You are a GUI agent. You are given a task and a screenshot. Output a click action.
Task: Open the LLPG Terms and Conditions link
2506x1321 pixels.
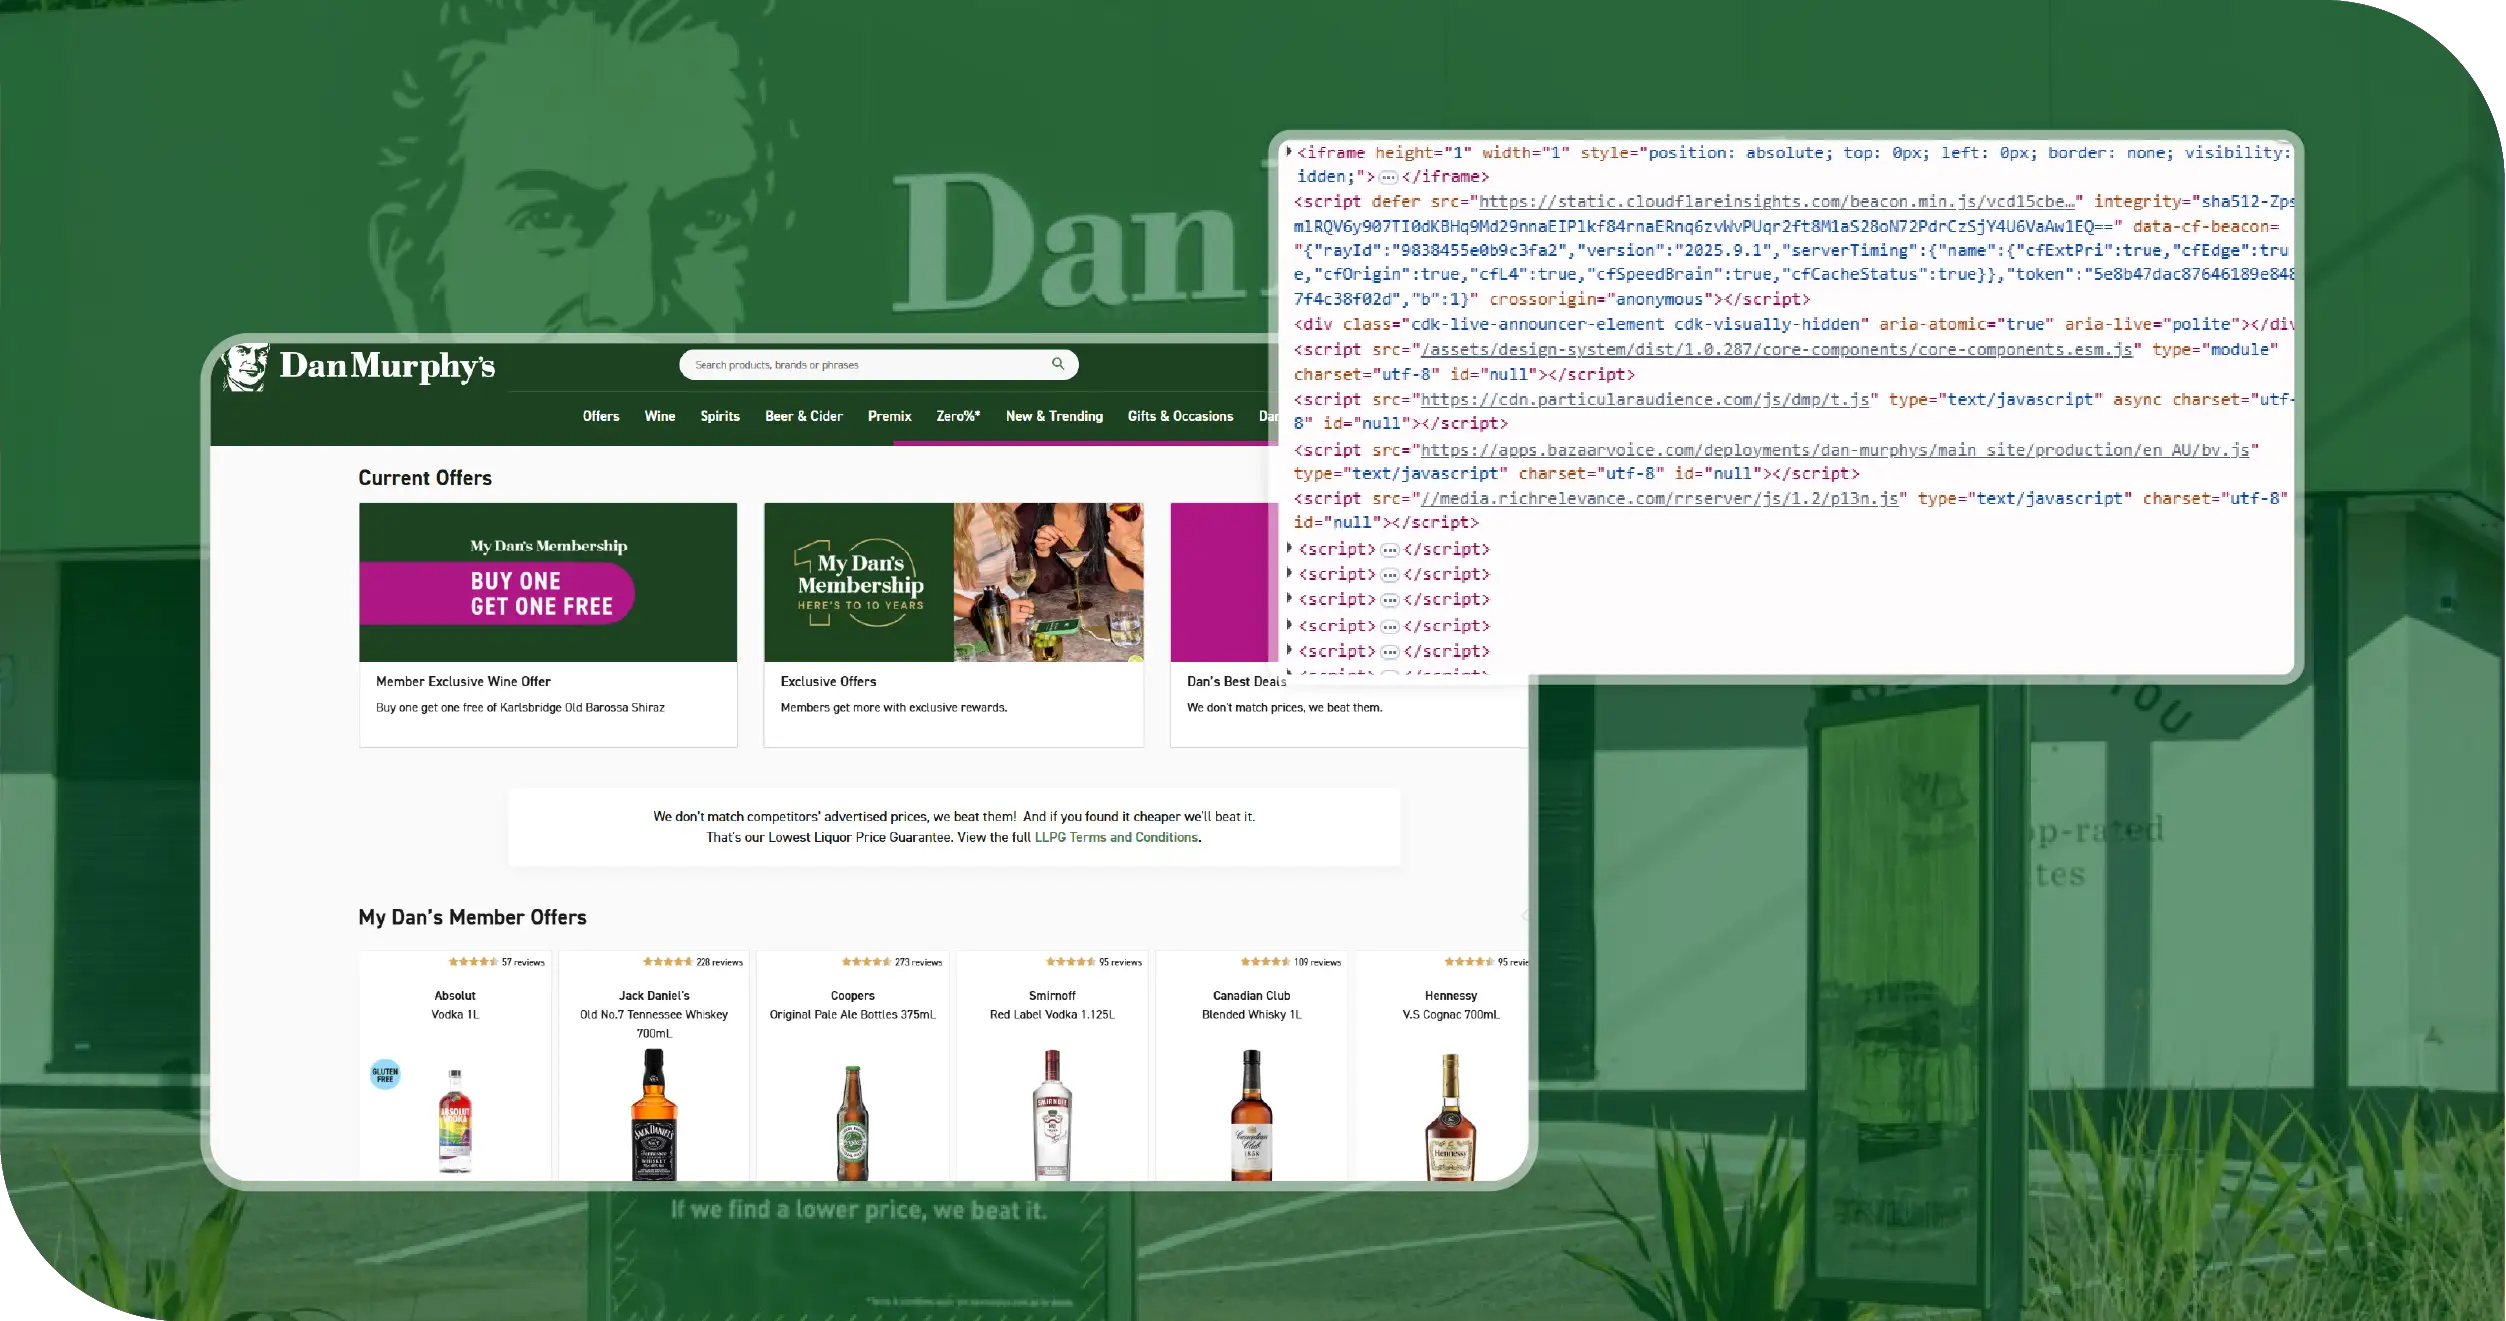(1117, 838)
